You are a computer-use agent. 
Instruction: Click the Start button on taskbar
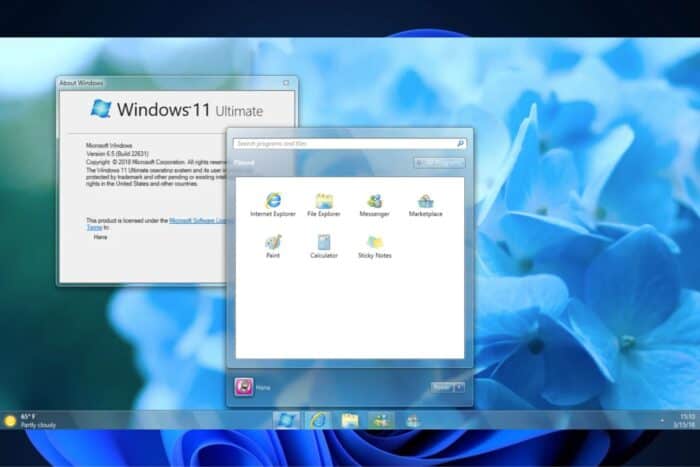point(286,420)
